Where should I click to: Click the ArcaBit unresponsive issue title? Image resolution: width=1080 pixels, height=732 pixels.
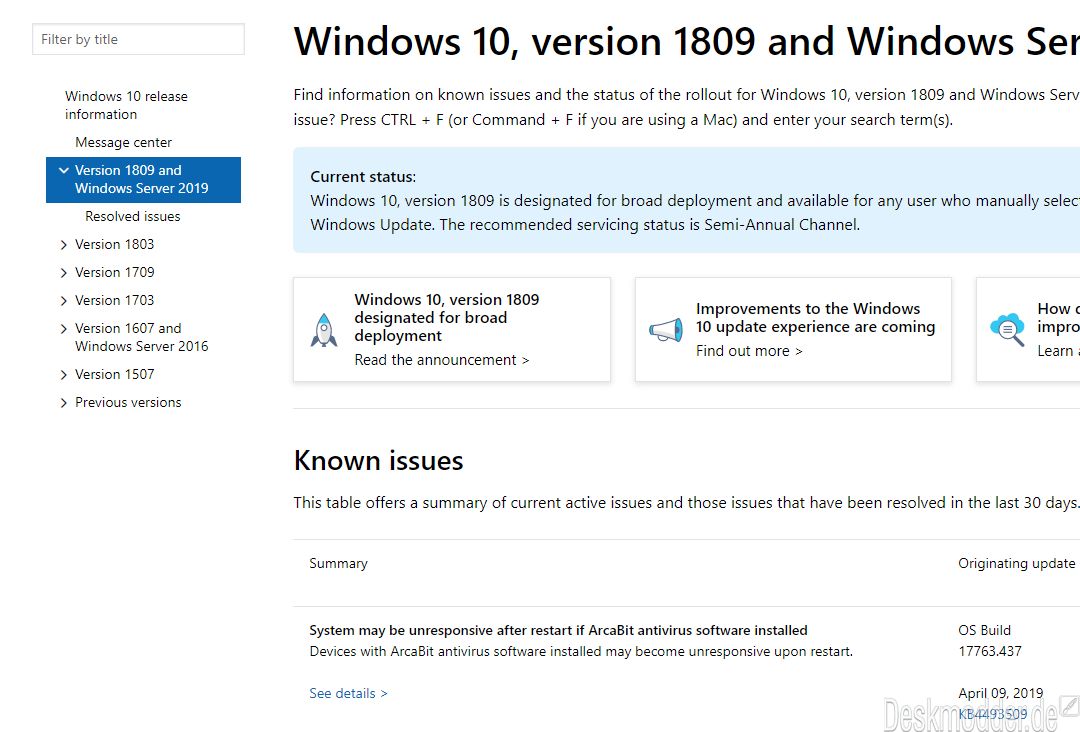point(559,630)
